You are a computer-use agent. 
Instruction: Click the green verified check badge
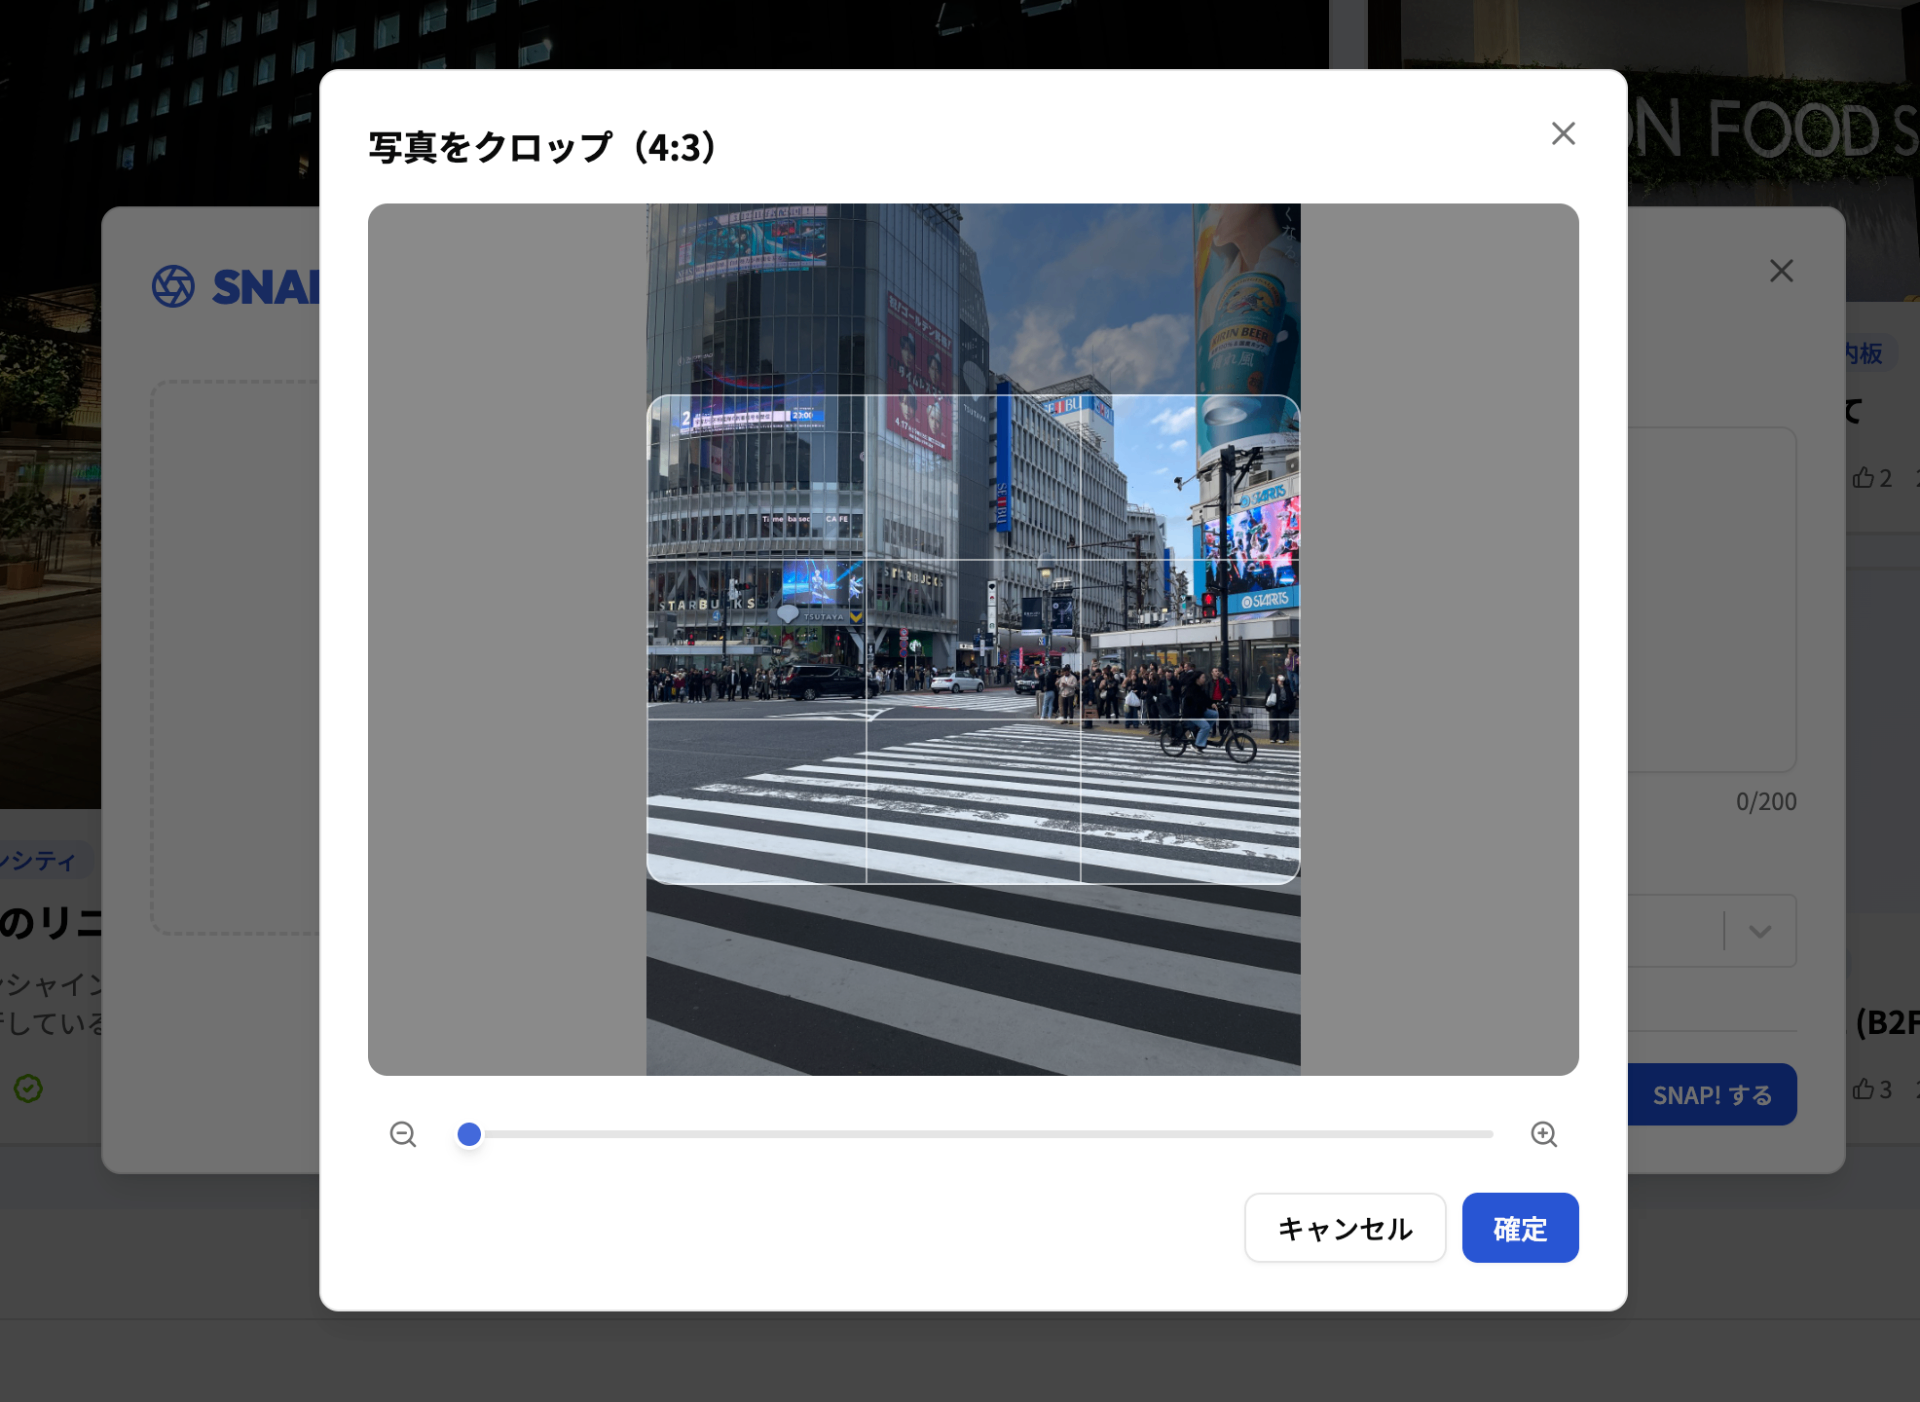pos(28,1088)
